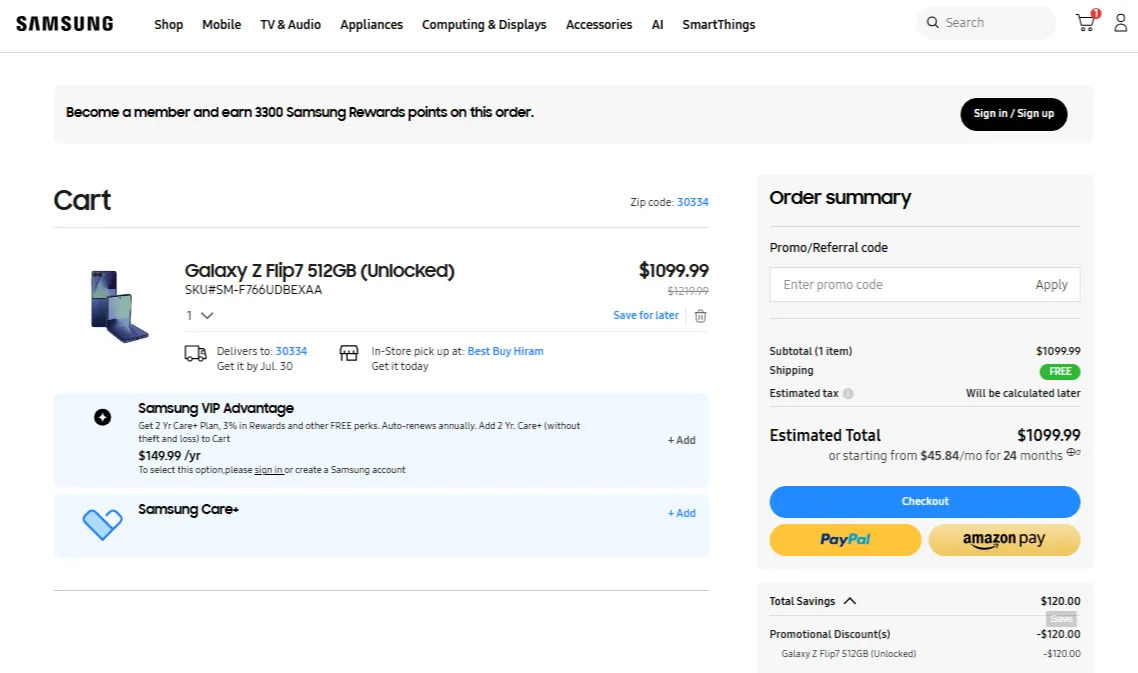1138x673 pixels.
Task: Add Samsung Care+ to cart
Action: point(681,513)
